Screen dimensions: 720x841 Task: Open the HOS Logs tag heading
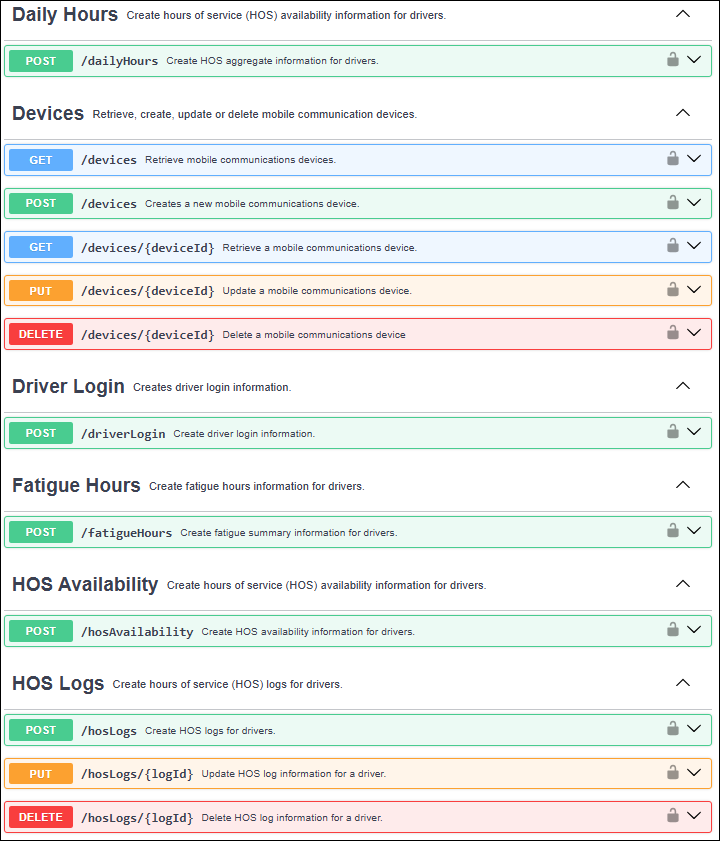[58, 684]
